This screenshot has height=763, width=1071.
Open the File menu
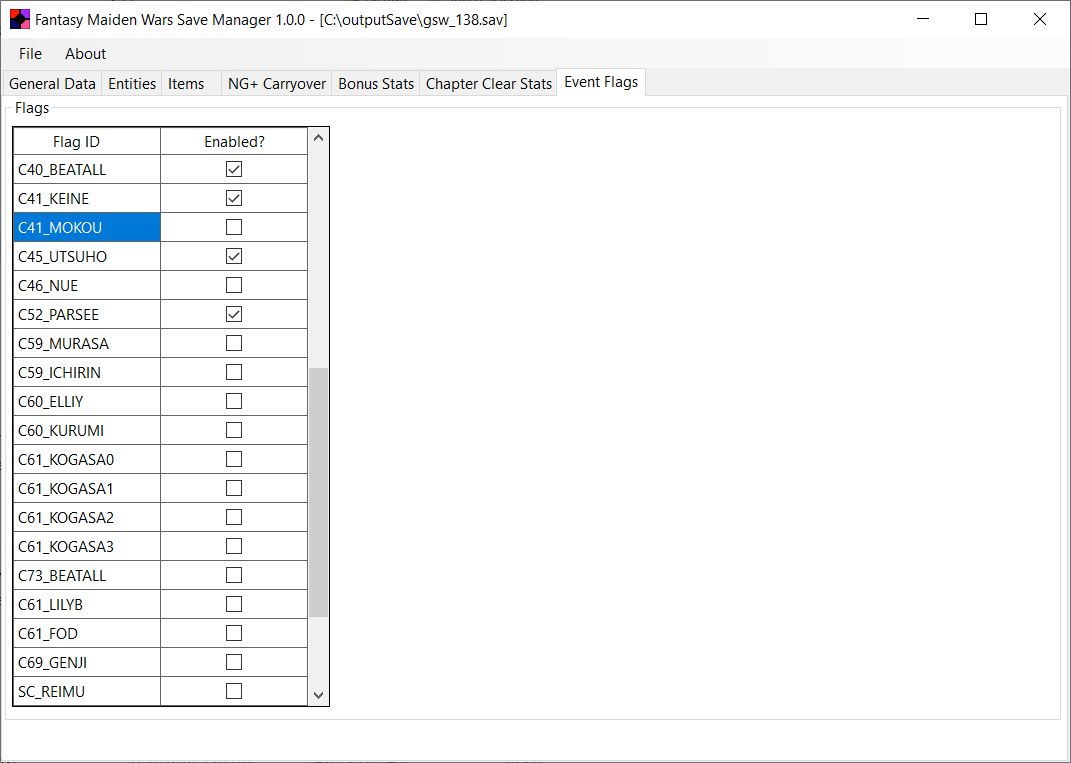(x=30, y=53)
